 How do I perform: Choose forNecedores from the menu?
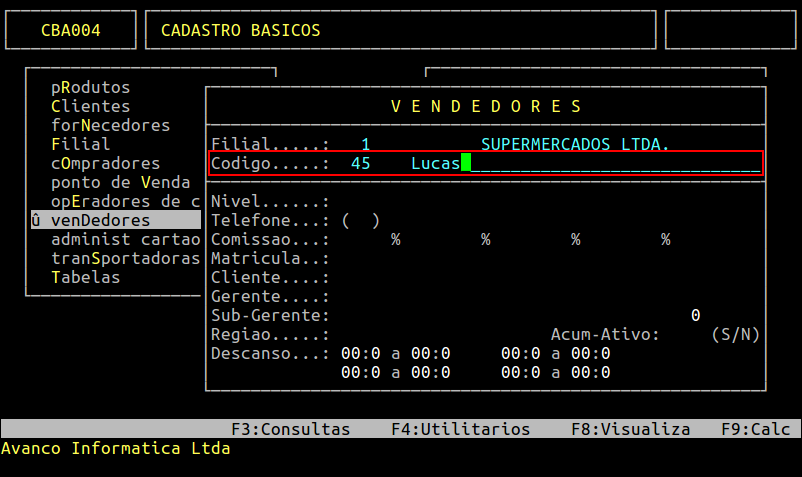pos(110,125)
